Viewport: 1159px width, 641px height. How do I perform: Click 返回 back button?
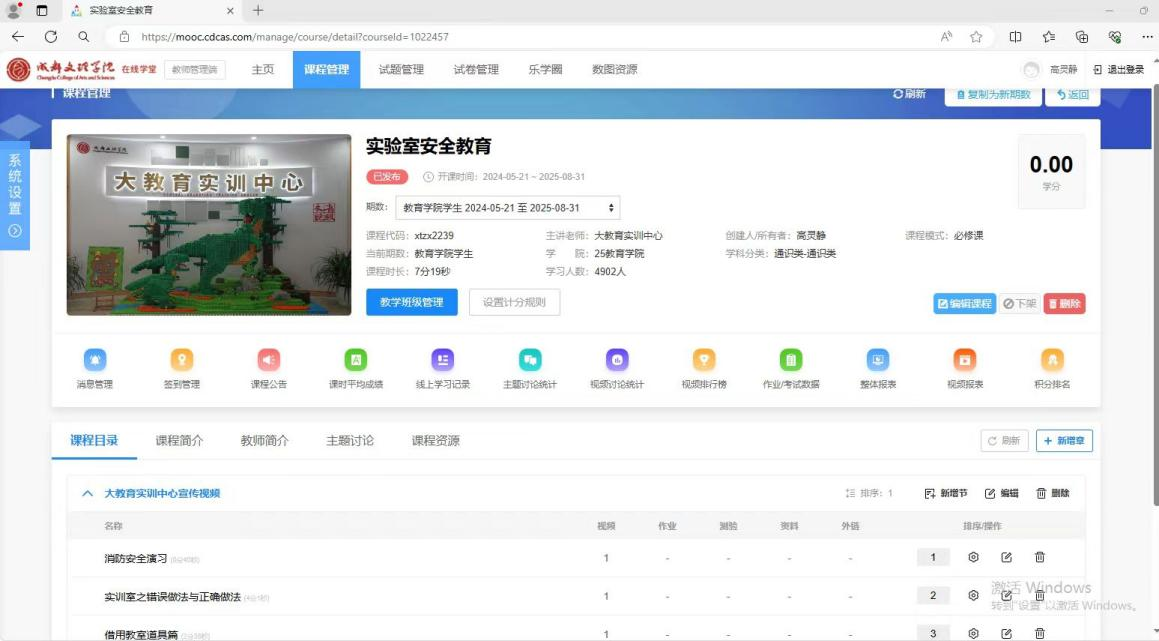[x=1073, y=95]
